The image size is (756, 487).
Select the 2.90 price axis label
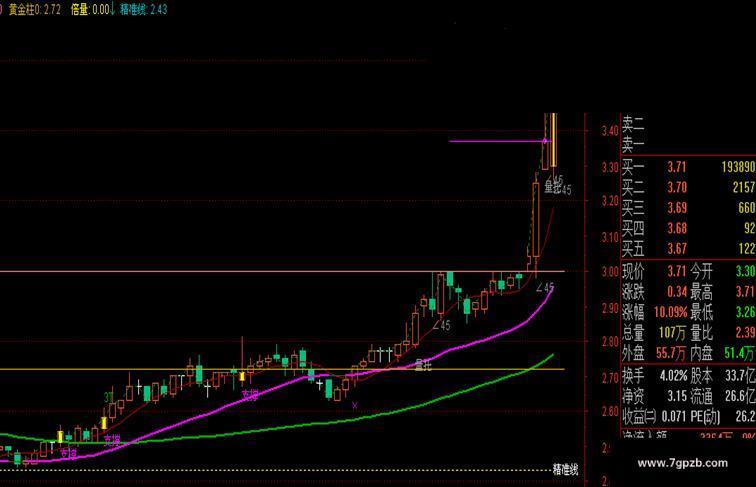[x=609, y=308]
